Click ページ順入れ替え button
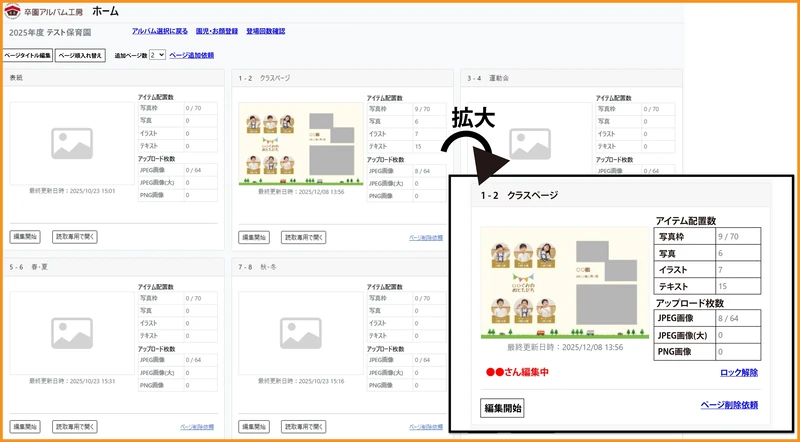The height and width of the screenshot is (442, 800). (x=80, y=56)
